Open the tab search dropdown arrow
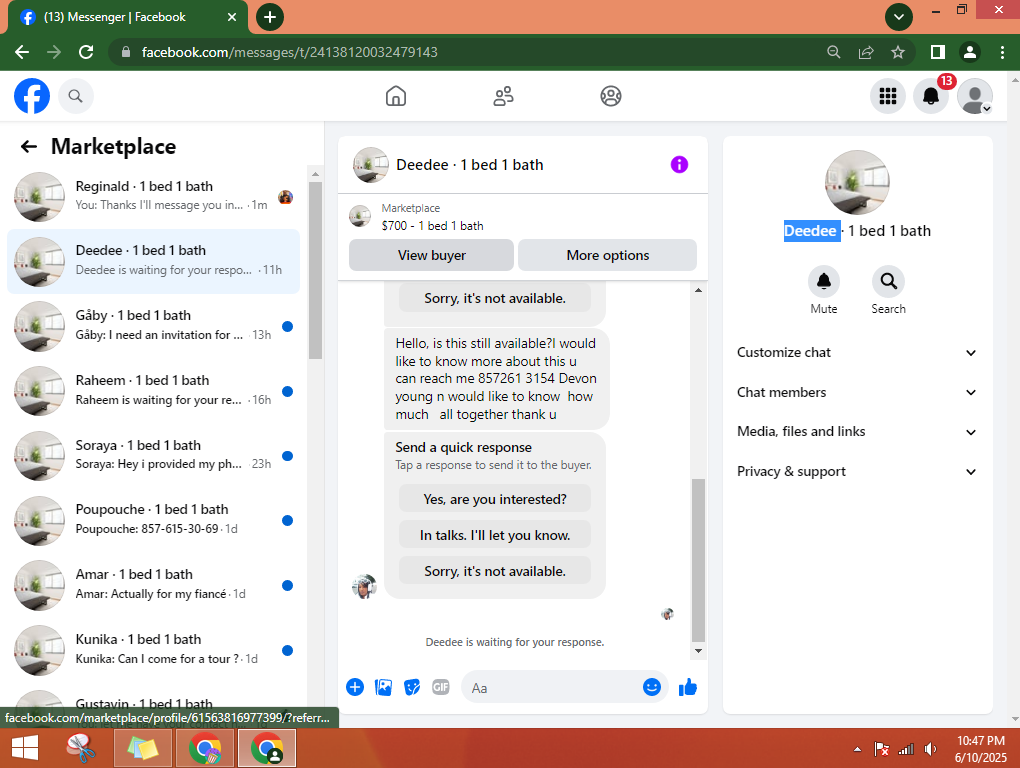1020x768 pixels. point(898,17)
